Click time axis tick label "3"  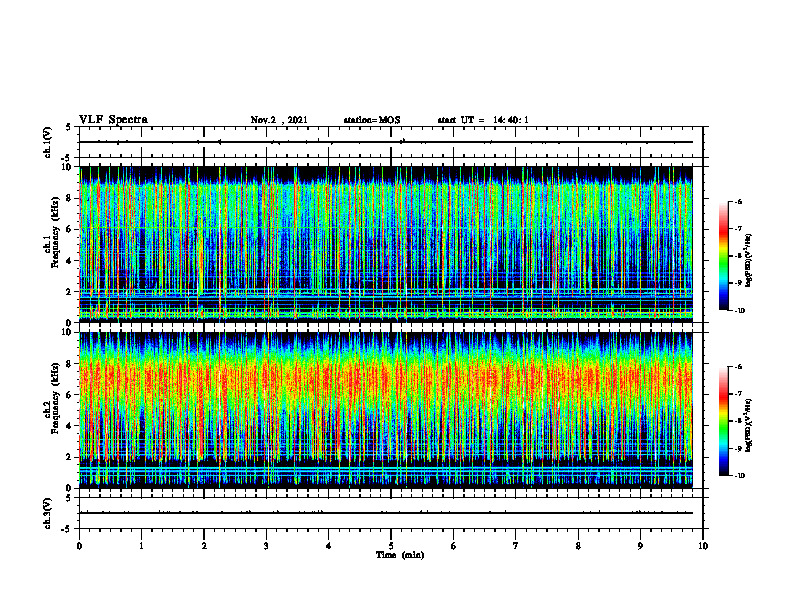pos(266,546)
